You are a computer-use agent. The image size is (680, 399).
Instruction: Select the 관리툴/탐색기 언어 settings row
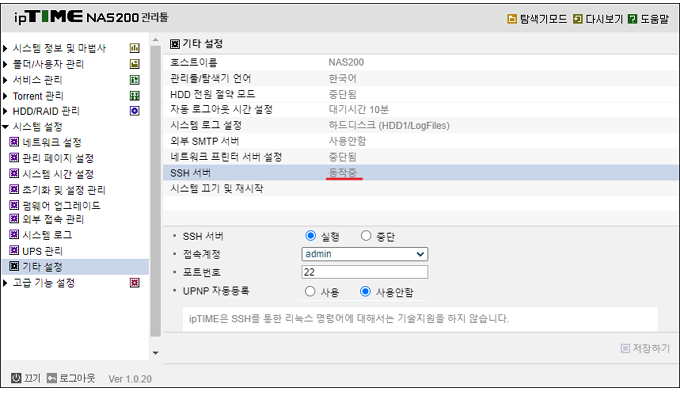click(421, 78)
